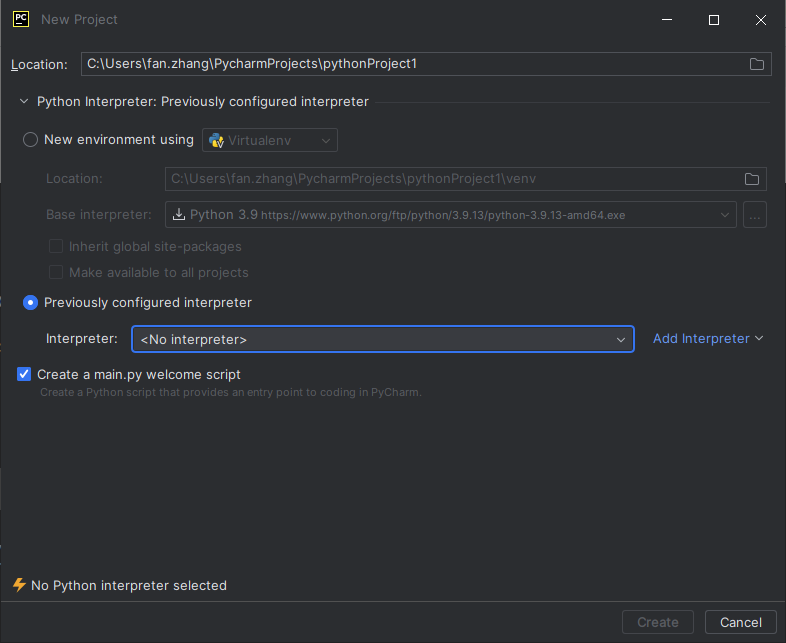Click the PyCharm logo in title bar
Viewport: 786px width, 643px height.
pyautogui.click(x=21, y=19)
